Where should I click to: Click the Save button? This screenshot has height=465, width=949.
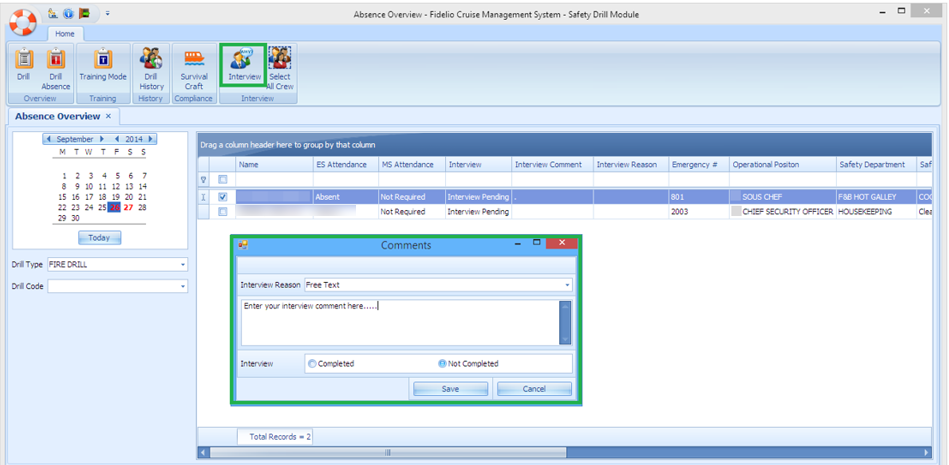(450, 389)
